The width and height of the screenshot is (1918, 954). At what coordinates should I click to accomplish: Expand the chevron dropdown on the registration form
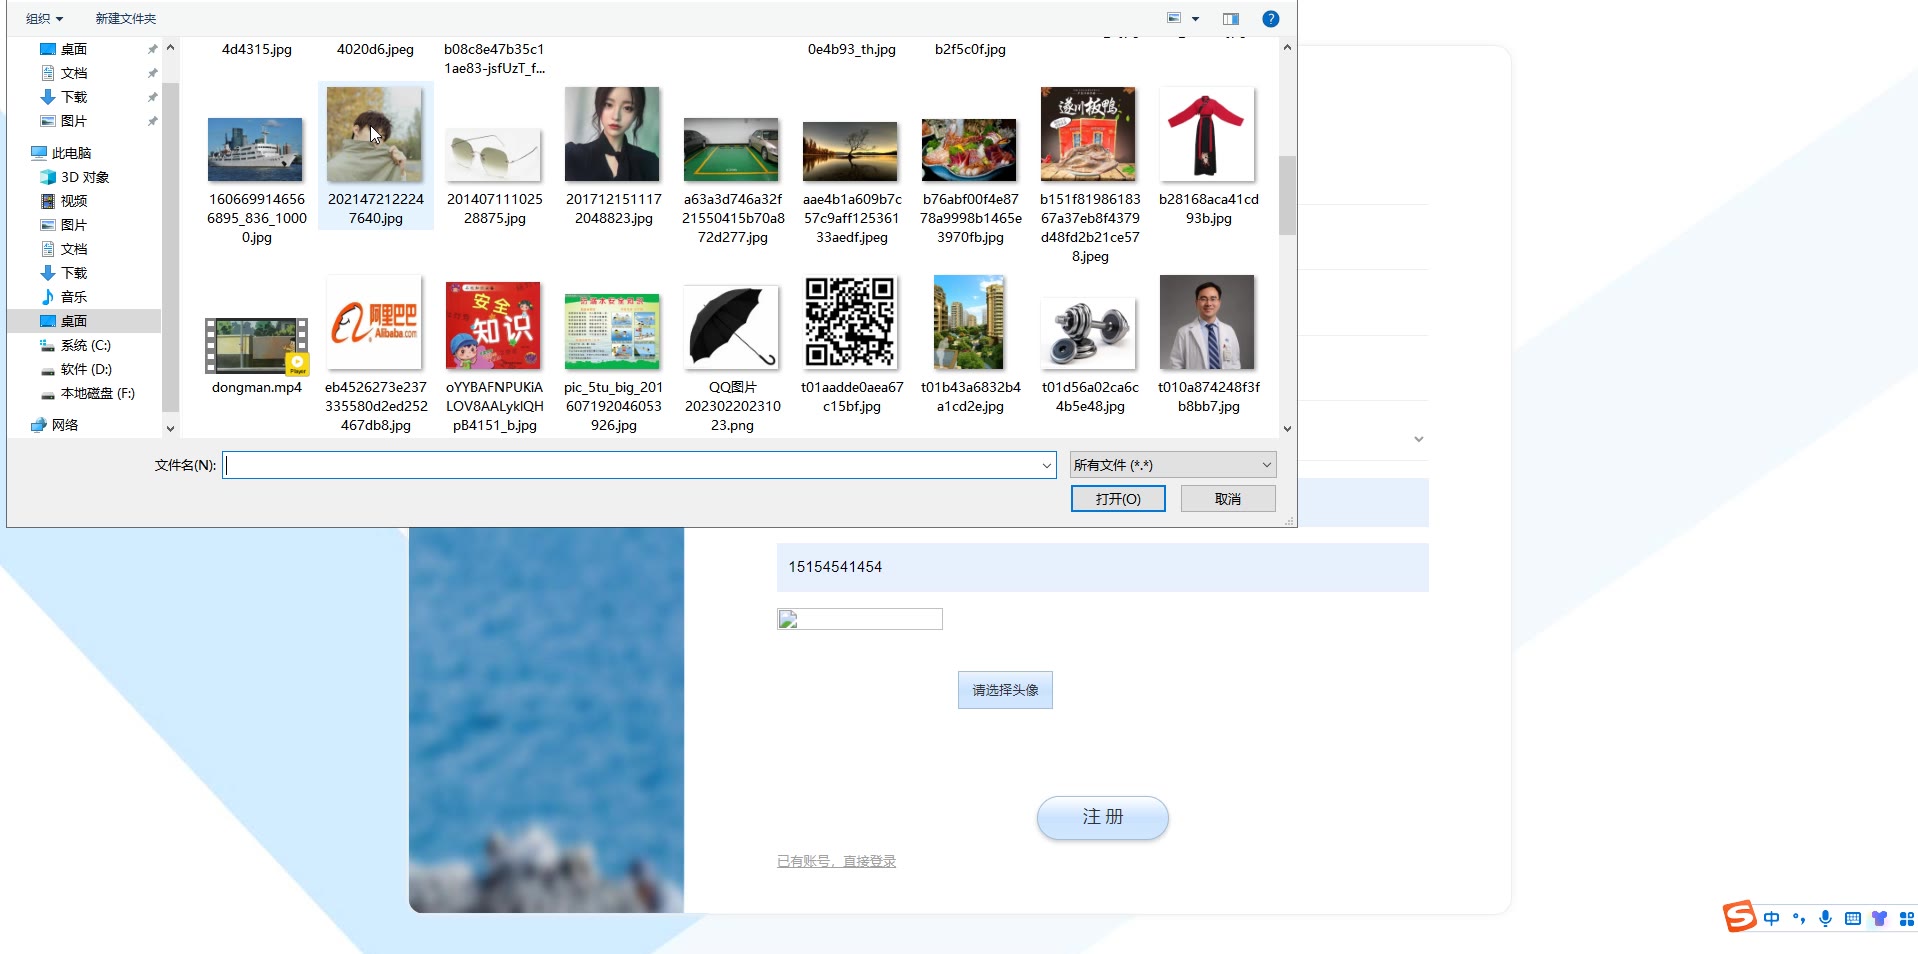1418,439
